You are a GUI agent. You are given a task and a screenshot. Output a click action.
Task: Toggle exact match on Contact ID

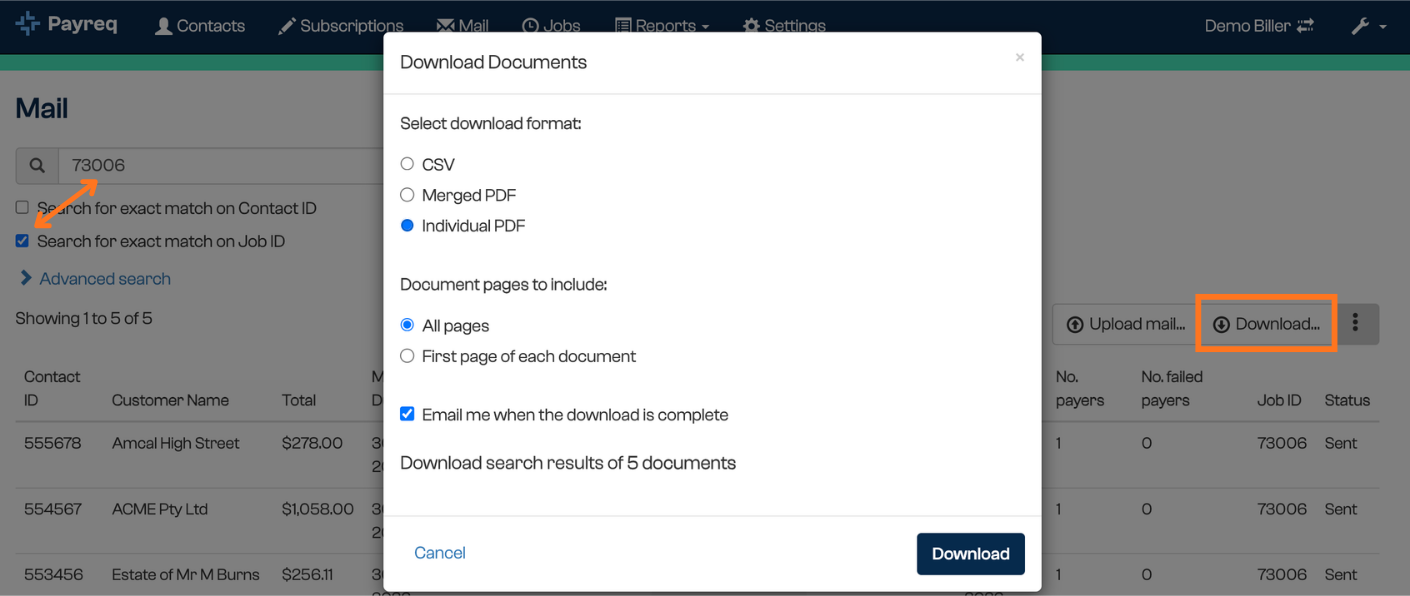coord(22,208)
